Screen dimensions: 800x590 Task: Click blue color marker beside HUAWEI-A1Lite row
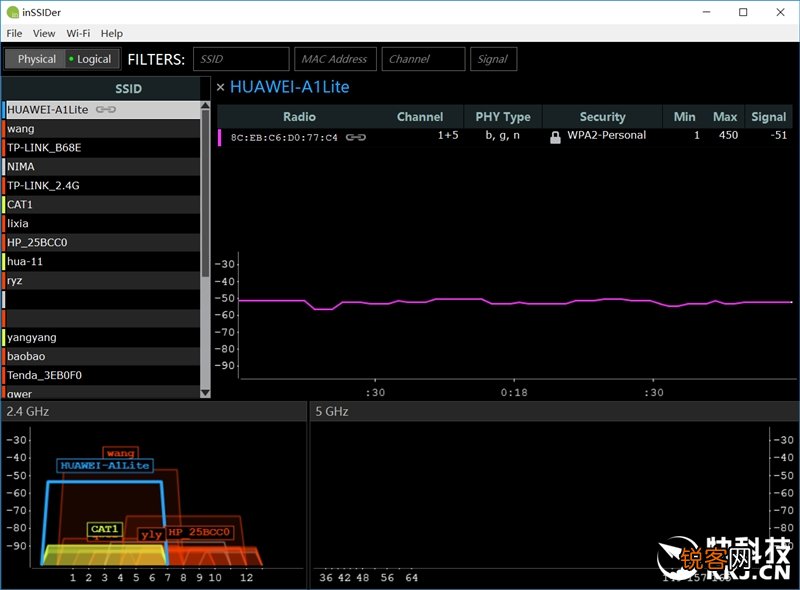click(x=4, y=110)
